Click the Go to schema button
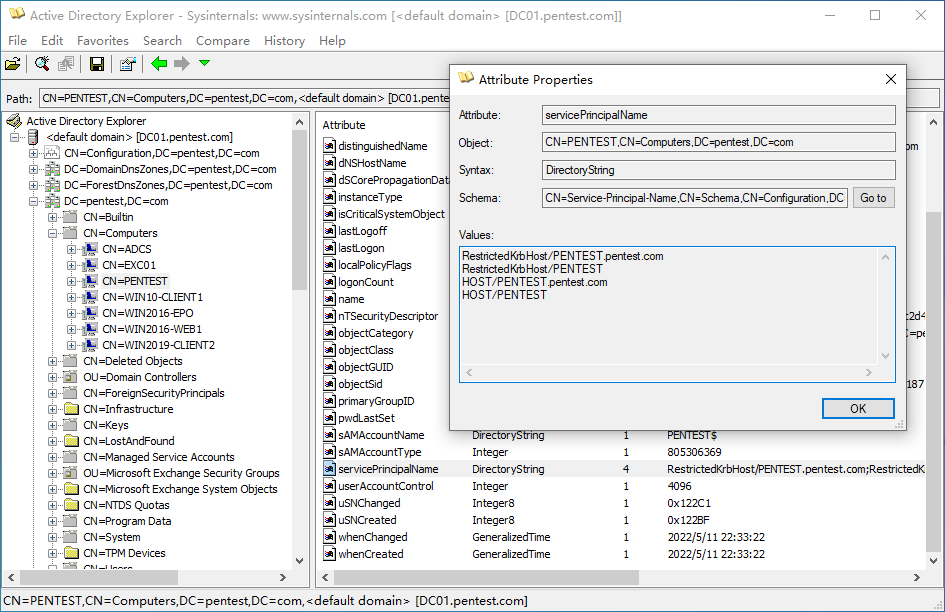 [873, 198]
